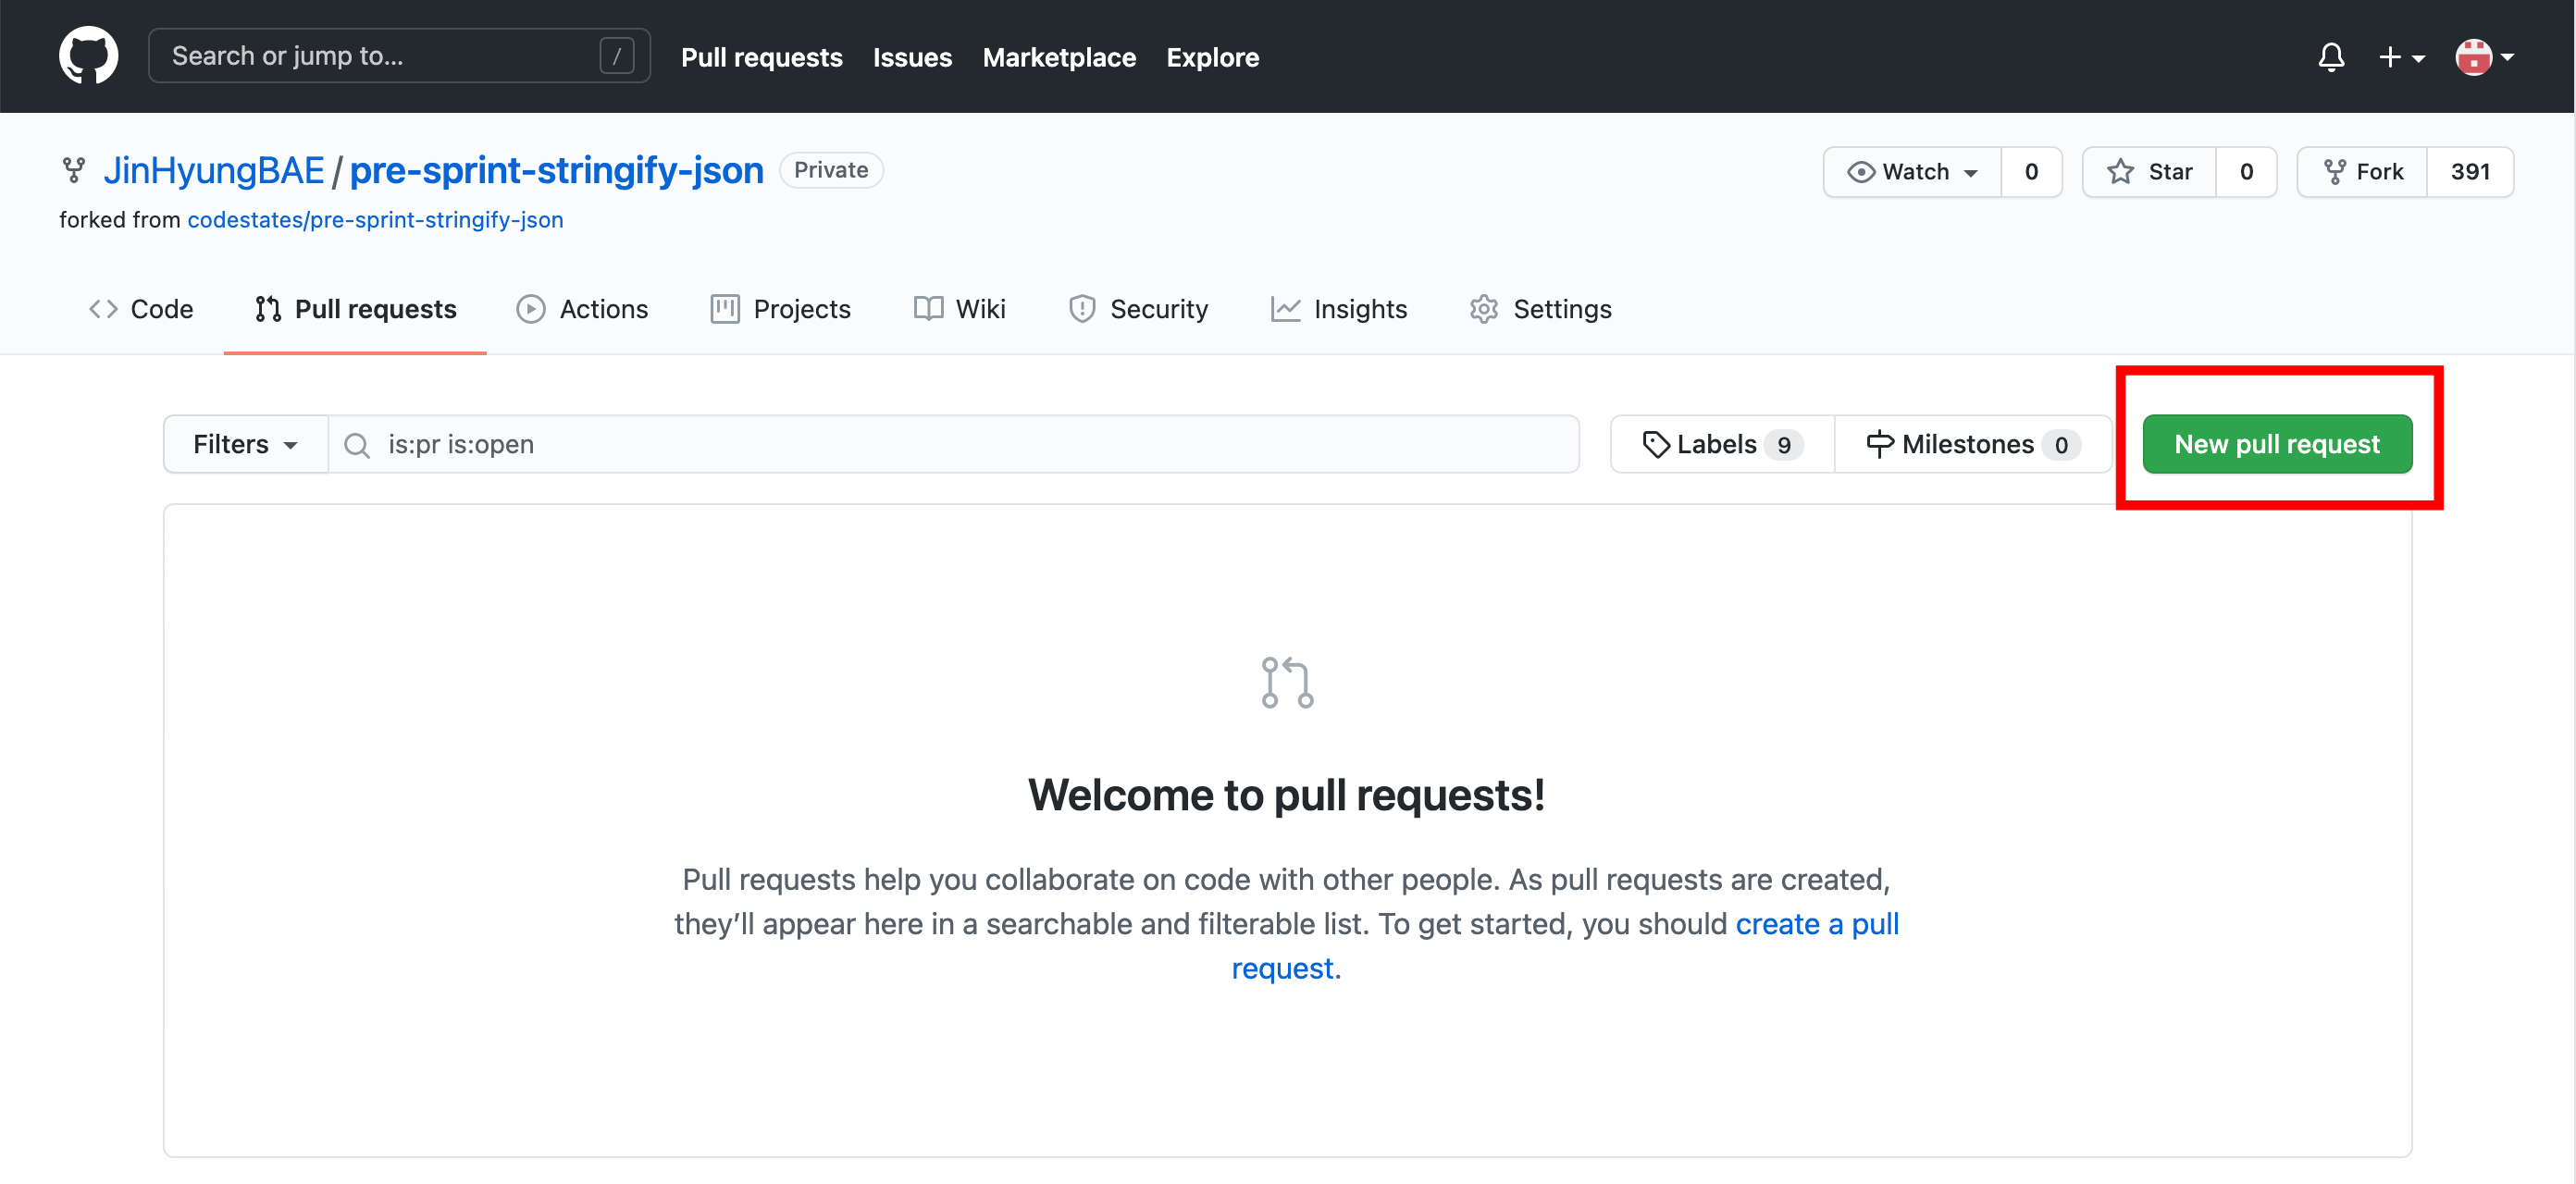Visit the codestates/pre-sprint-stringify-json upstream repository
2576x1184 pixels.
point(375,220)
